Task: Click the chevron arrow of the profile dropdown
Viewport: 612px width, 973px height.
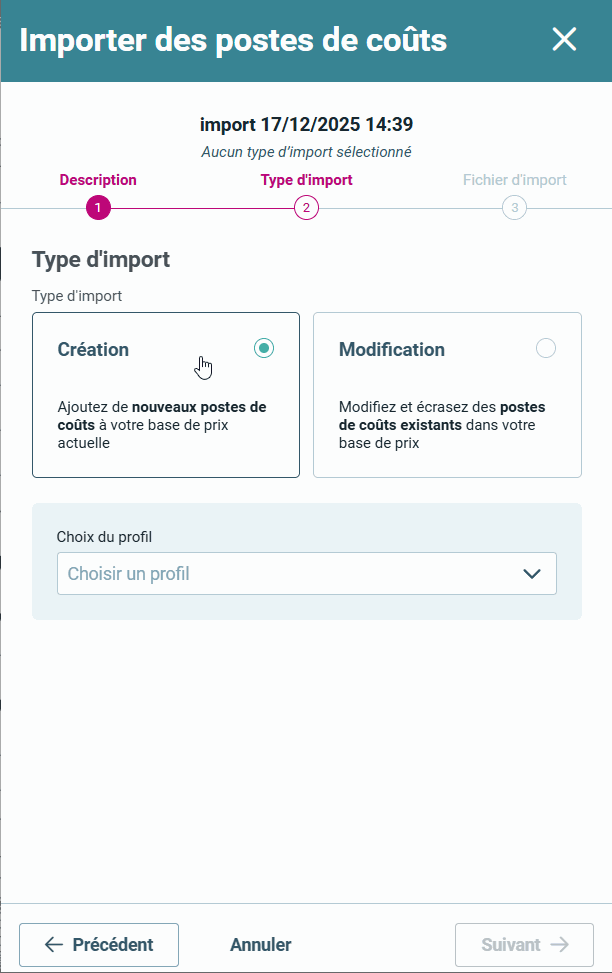Action: [532, 574]
